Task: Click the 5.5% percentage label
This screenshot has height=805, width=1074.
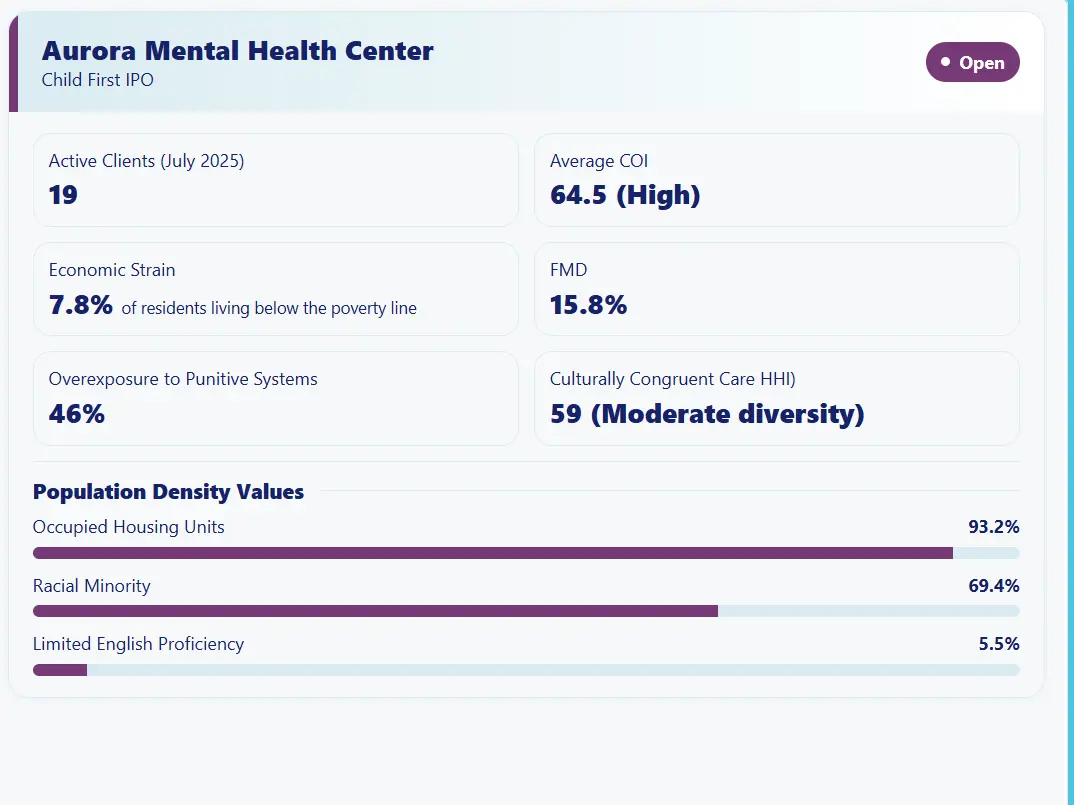Action: [x=998, y=643]
